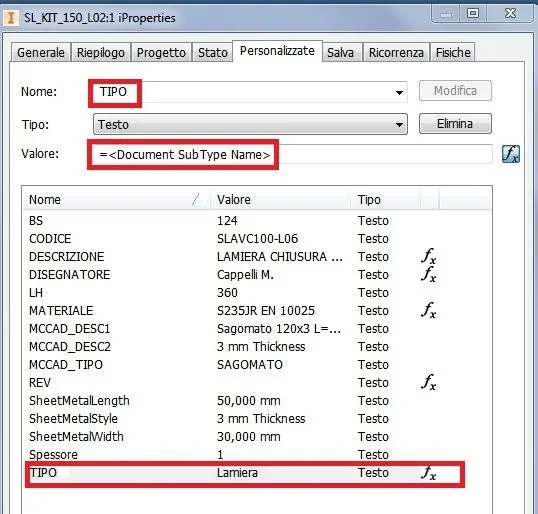Open the Fisiche tab
Viewport: 538px width, 514px height.
(x=453, y=52)
